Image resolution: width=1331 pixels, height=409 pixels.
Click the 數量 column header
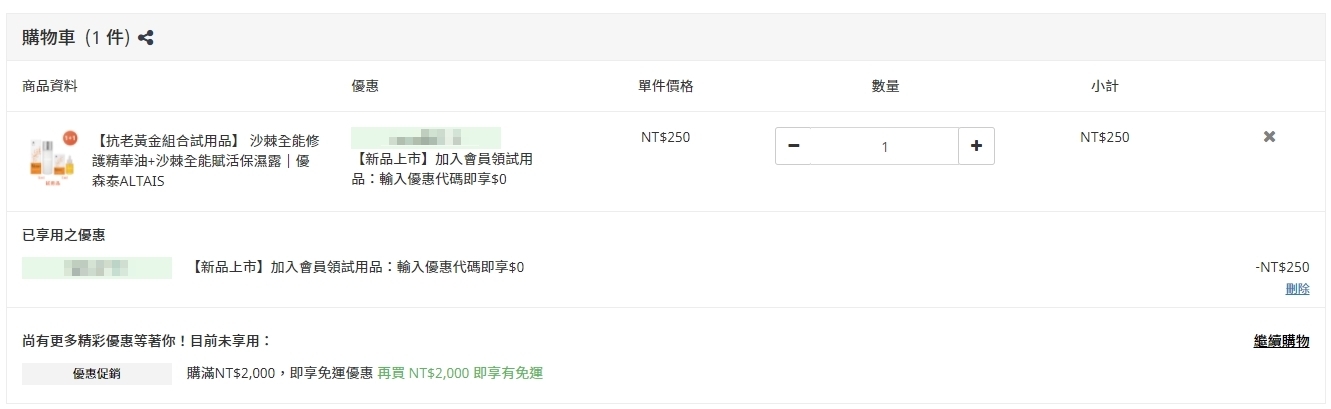coord(885,86)
